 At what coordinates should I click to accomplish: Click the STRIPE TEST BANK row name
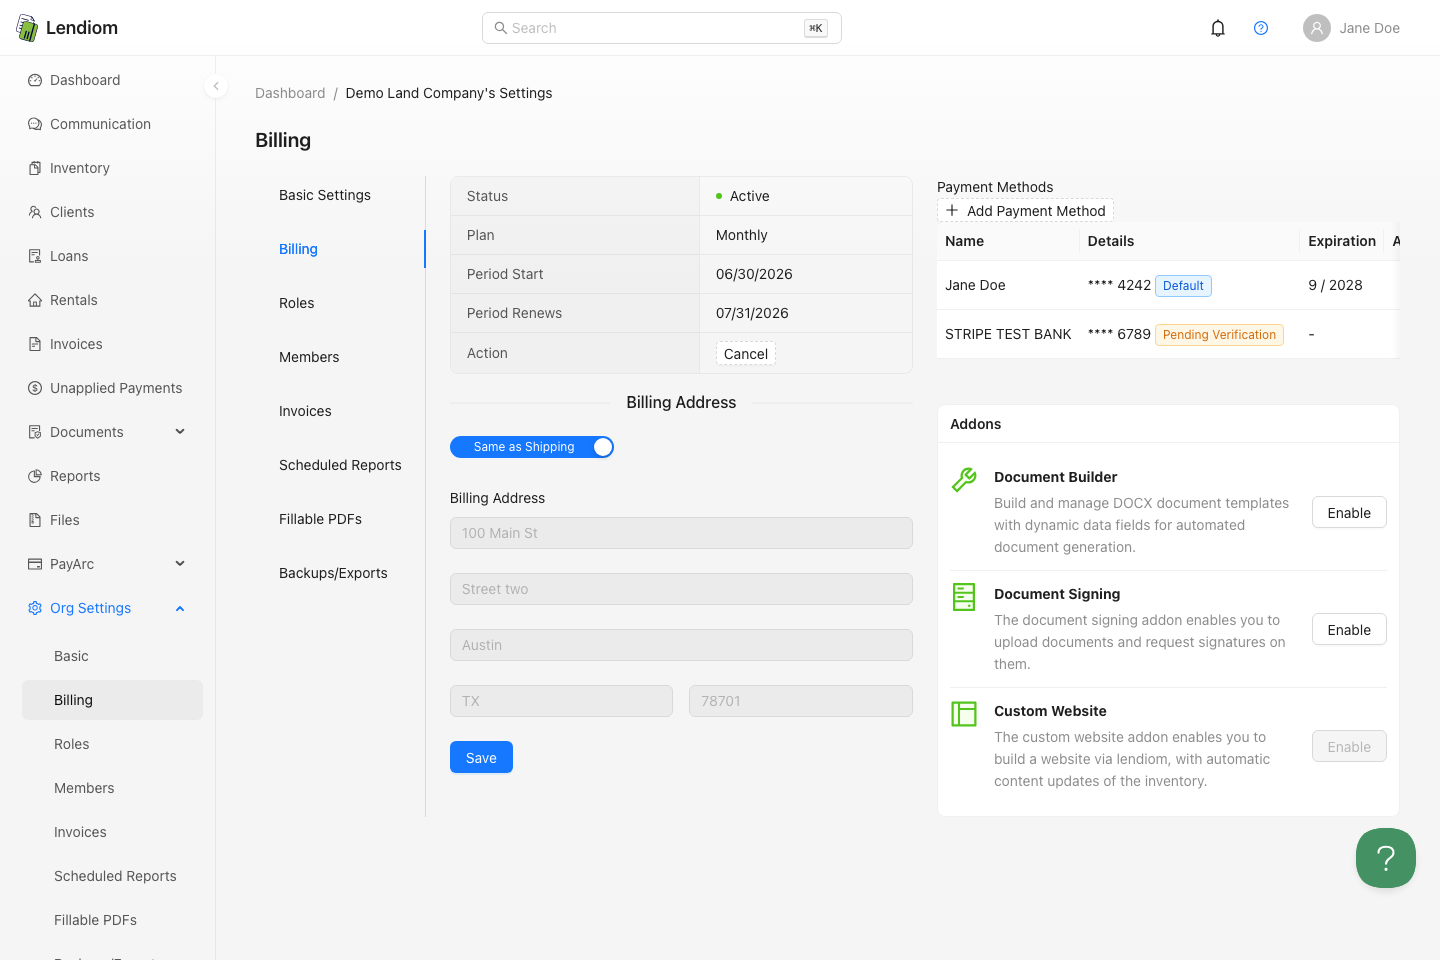click(1008, 334)
